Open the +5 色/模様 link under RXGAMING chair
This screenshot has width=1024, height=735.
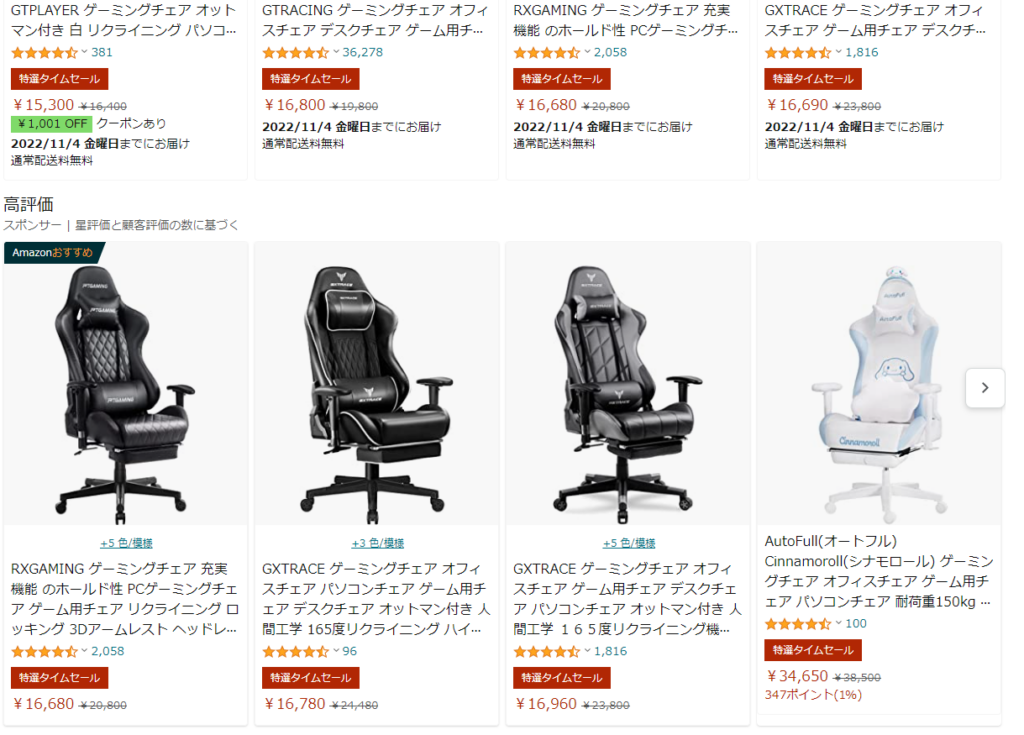[x=126, y=543]
